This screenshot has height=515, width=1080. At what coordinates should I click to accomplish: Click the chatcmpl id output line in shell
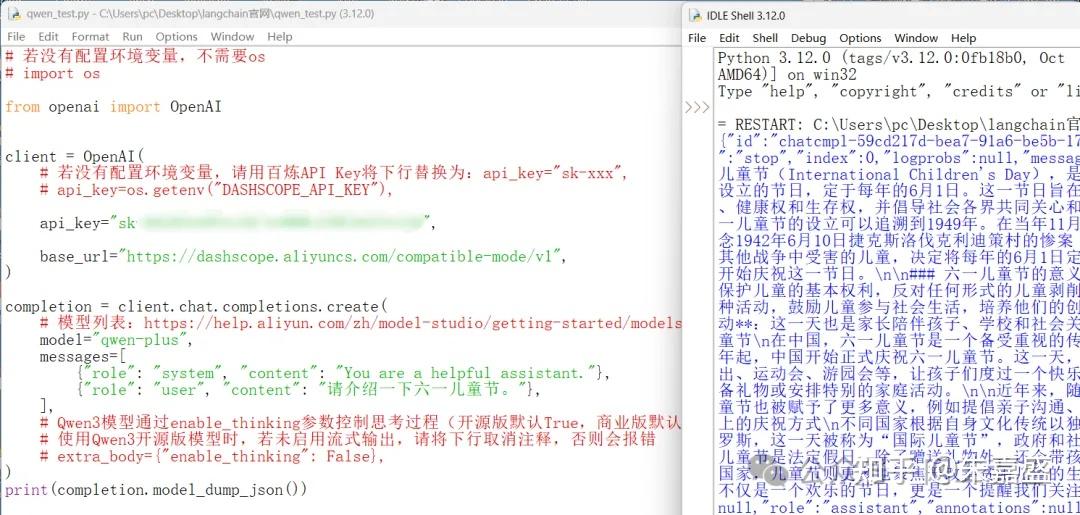pyautogui.click(x=898, y=141)
